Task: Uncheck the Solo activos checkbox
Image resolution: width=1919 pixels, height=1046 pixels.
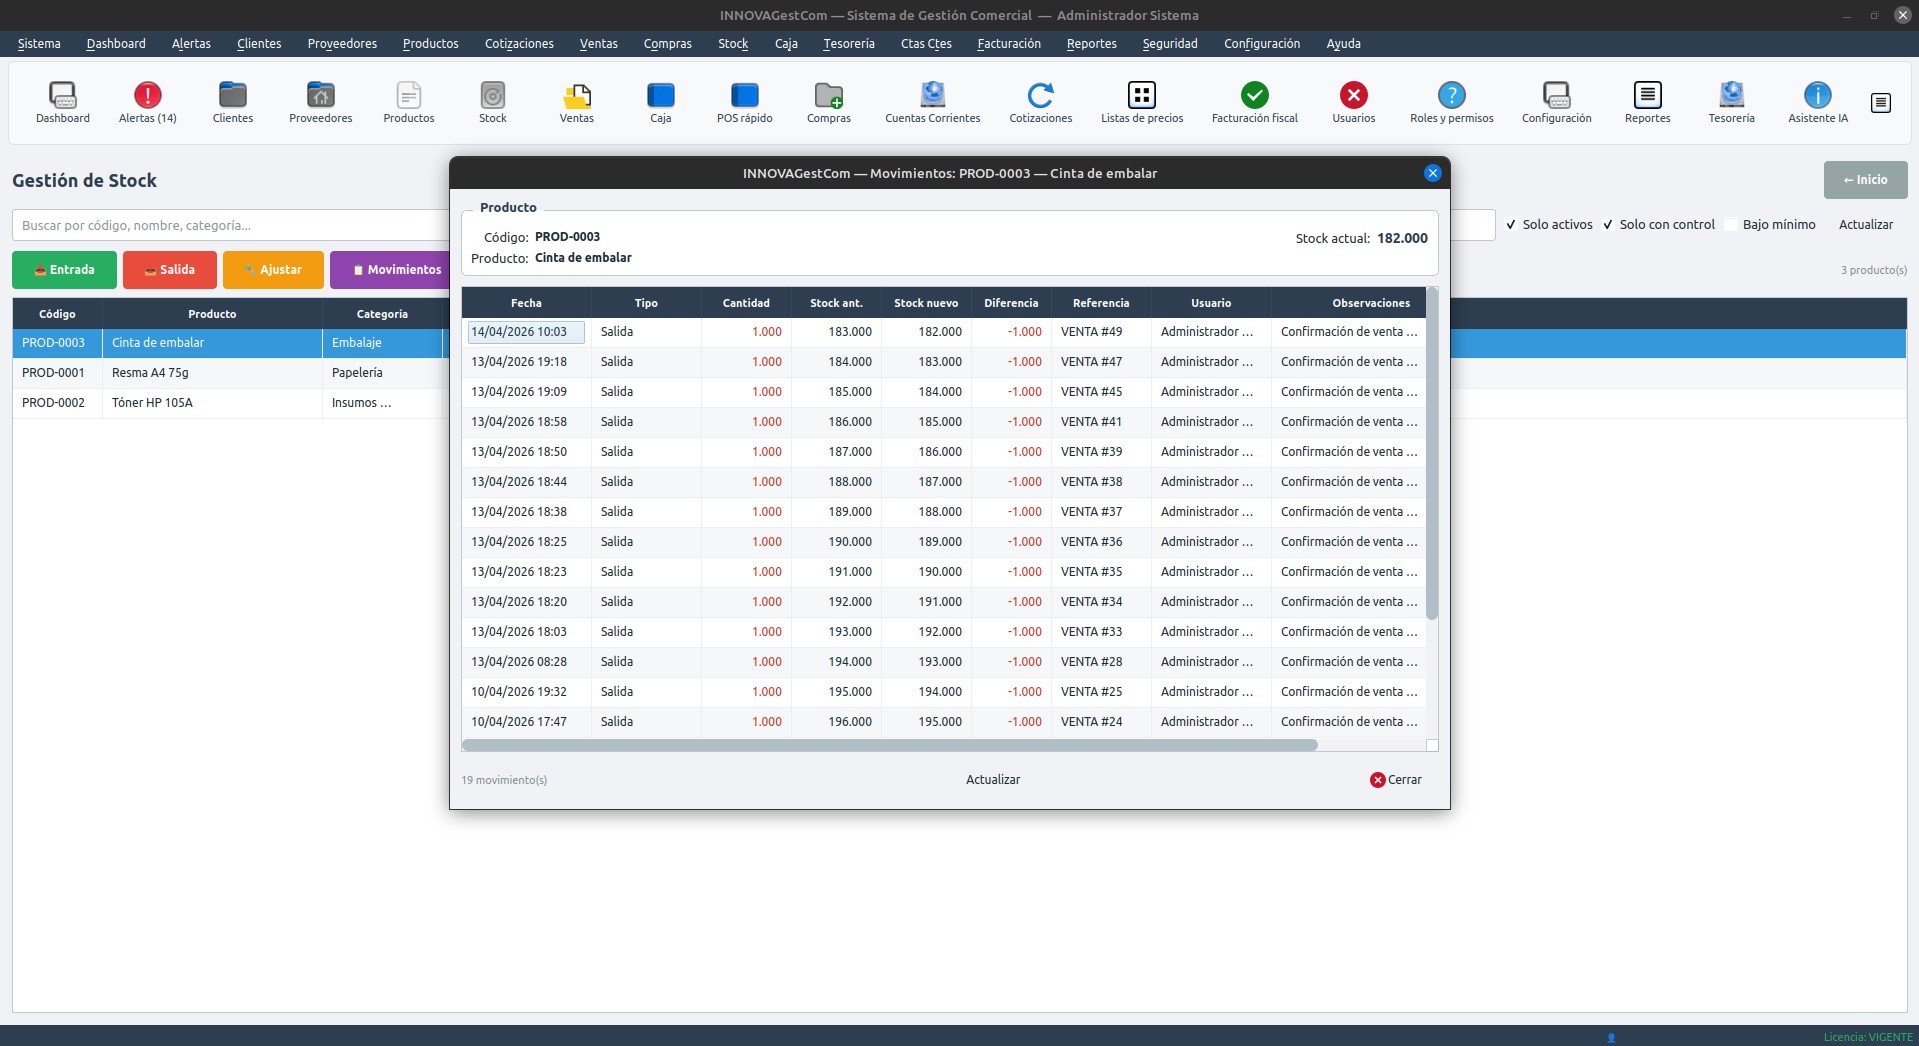Action: (1511, 225)
